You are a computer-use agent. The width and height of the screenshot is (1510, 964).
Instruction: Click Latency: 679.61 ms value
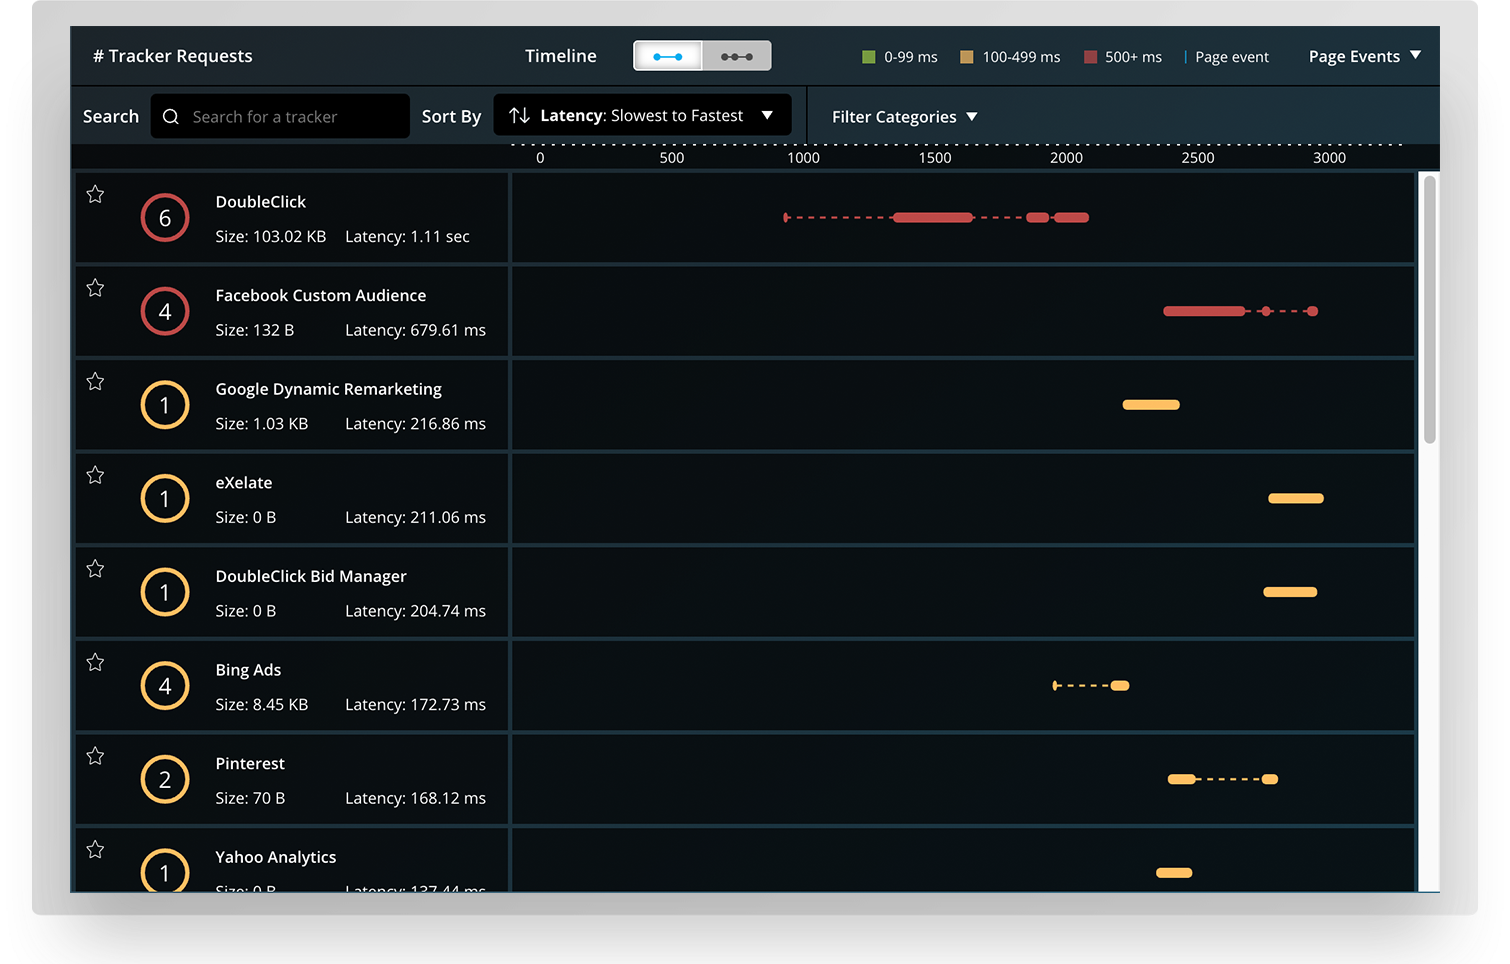tap(415, 330)
